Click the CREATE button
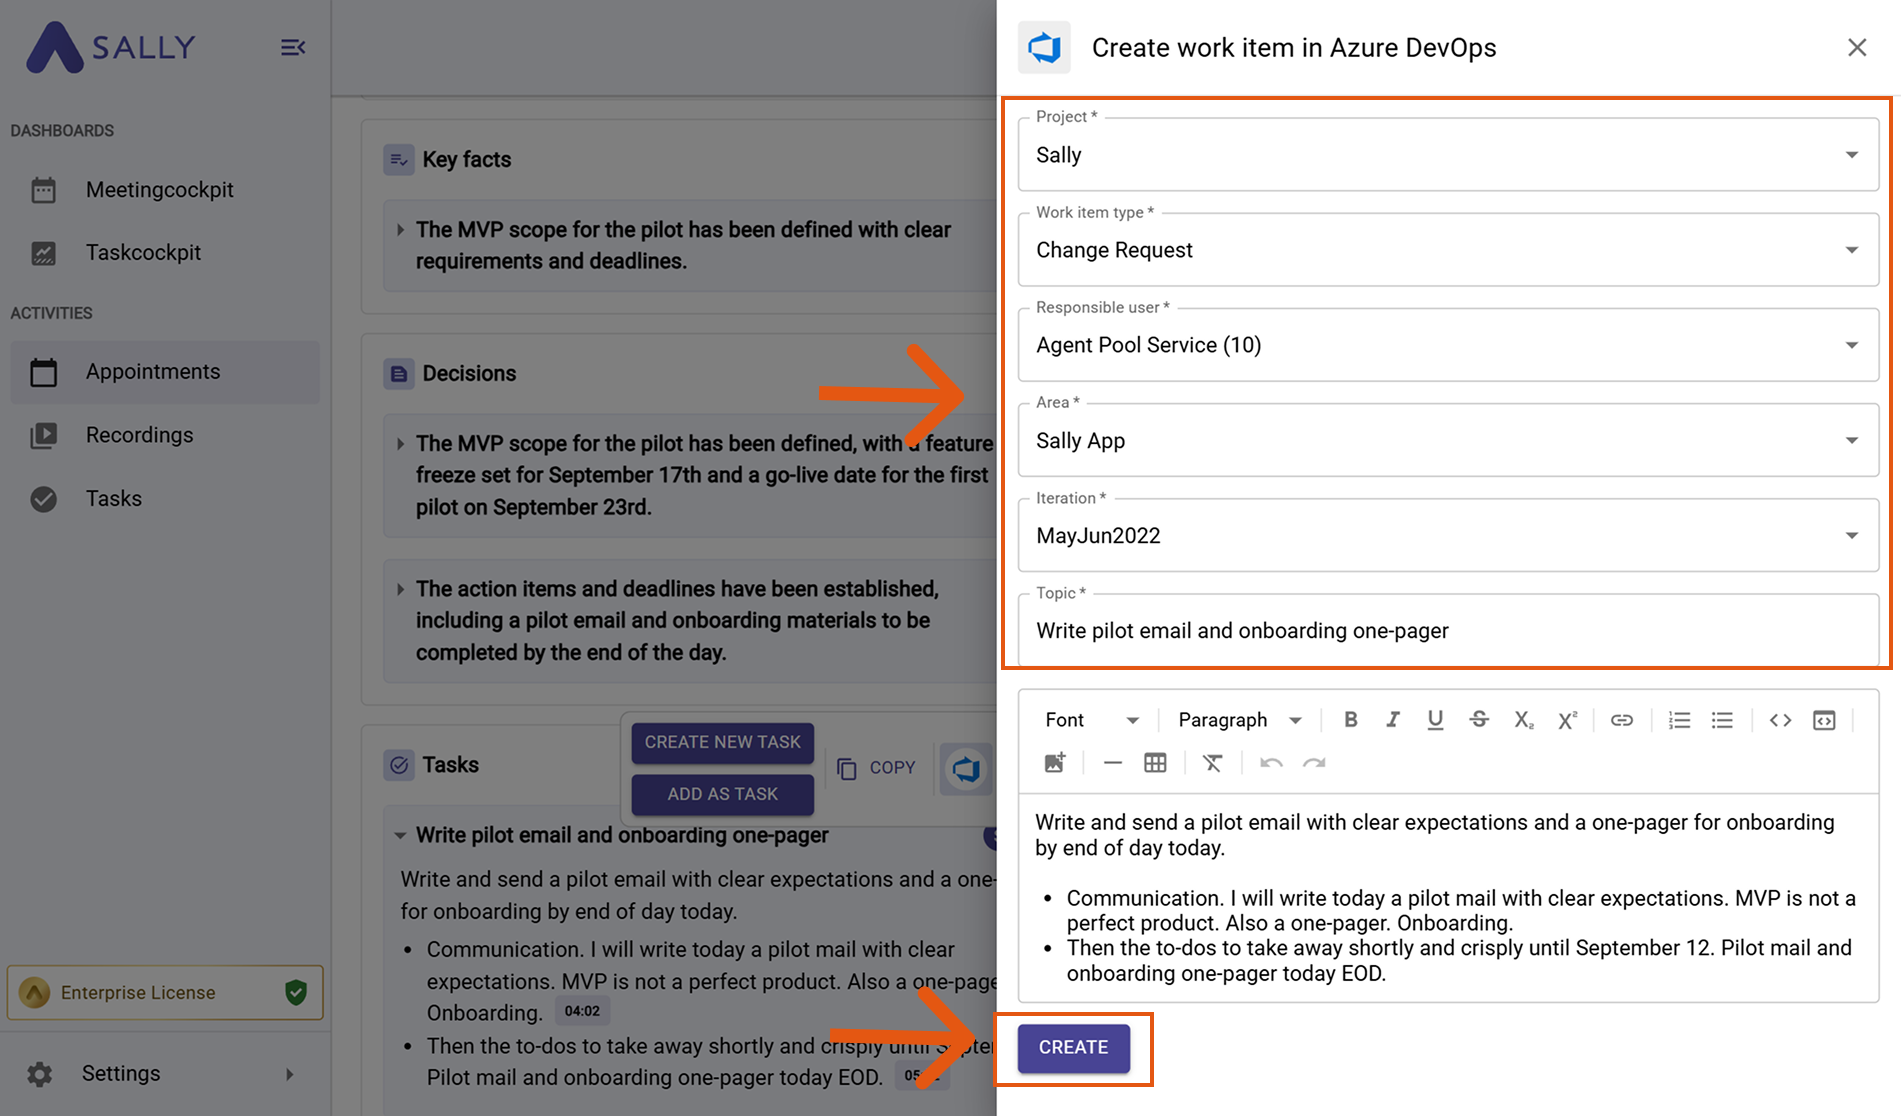This screenshot has width=1901, height=1116. click(1073, 1047)
